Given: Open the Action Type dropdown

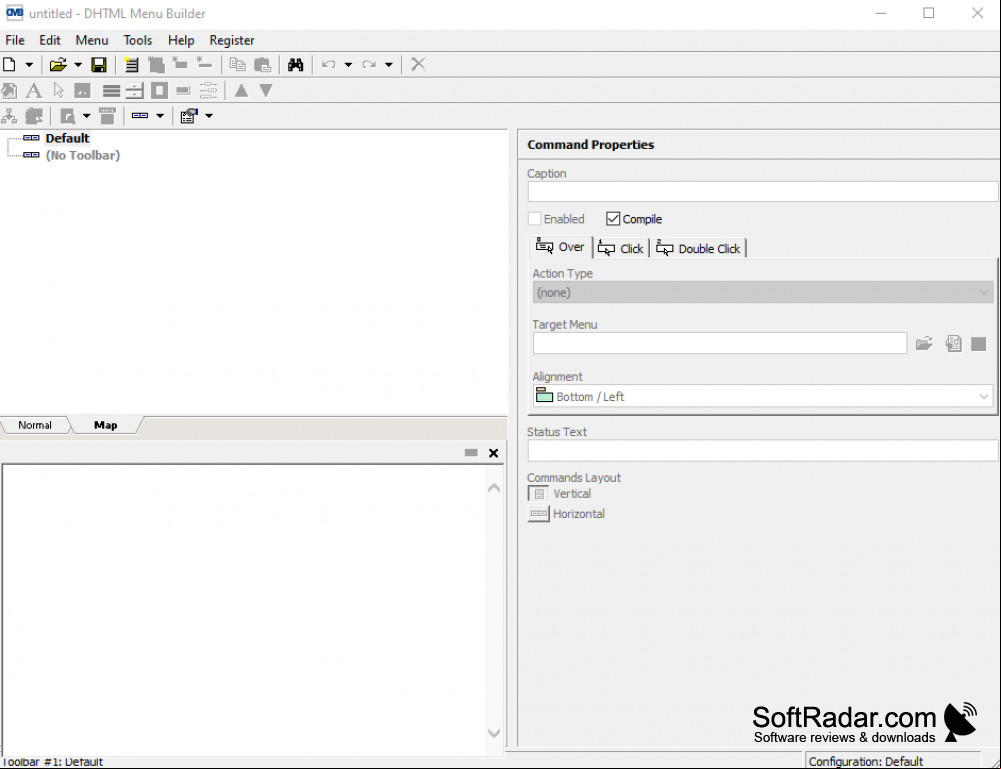Looking at the screenshot, I should [762, 292].
